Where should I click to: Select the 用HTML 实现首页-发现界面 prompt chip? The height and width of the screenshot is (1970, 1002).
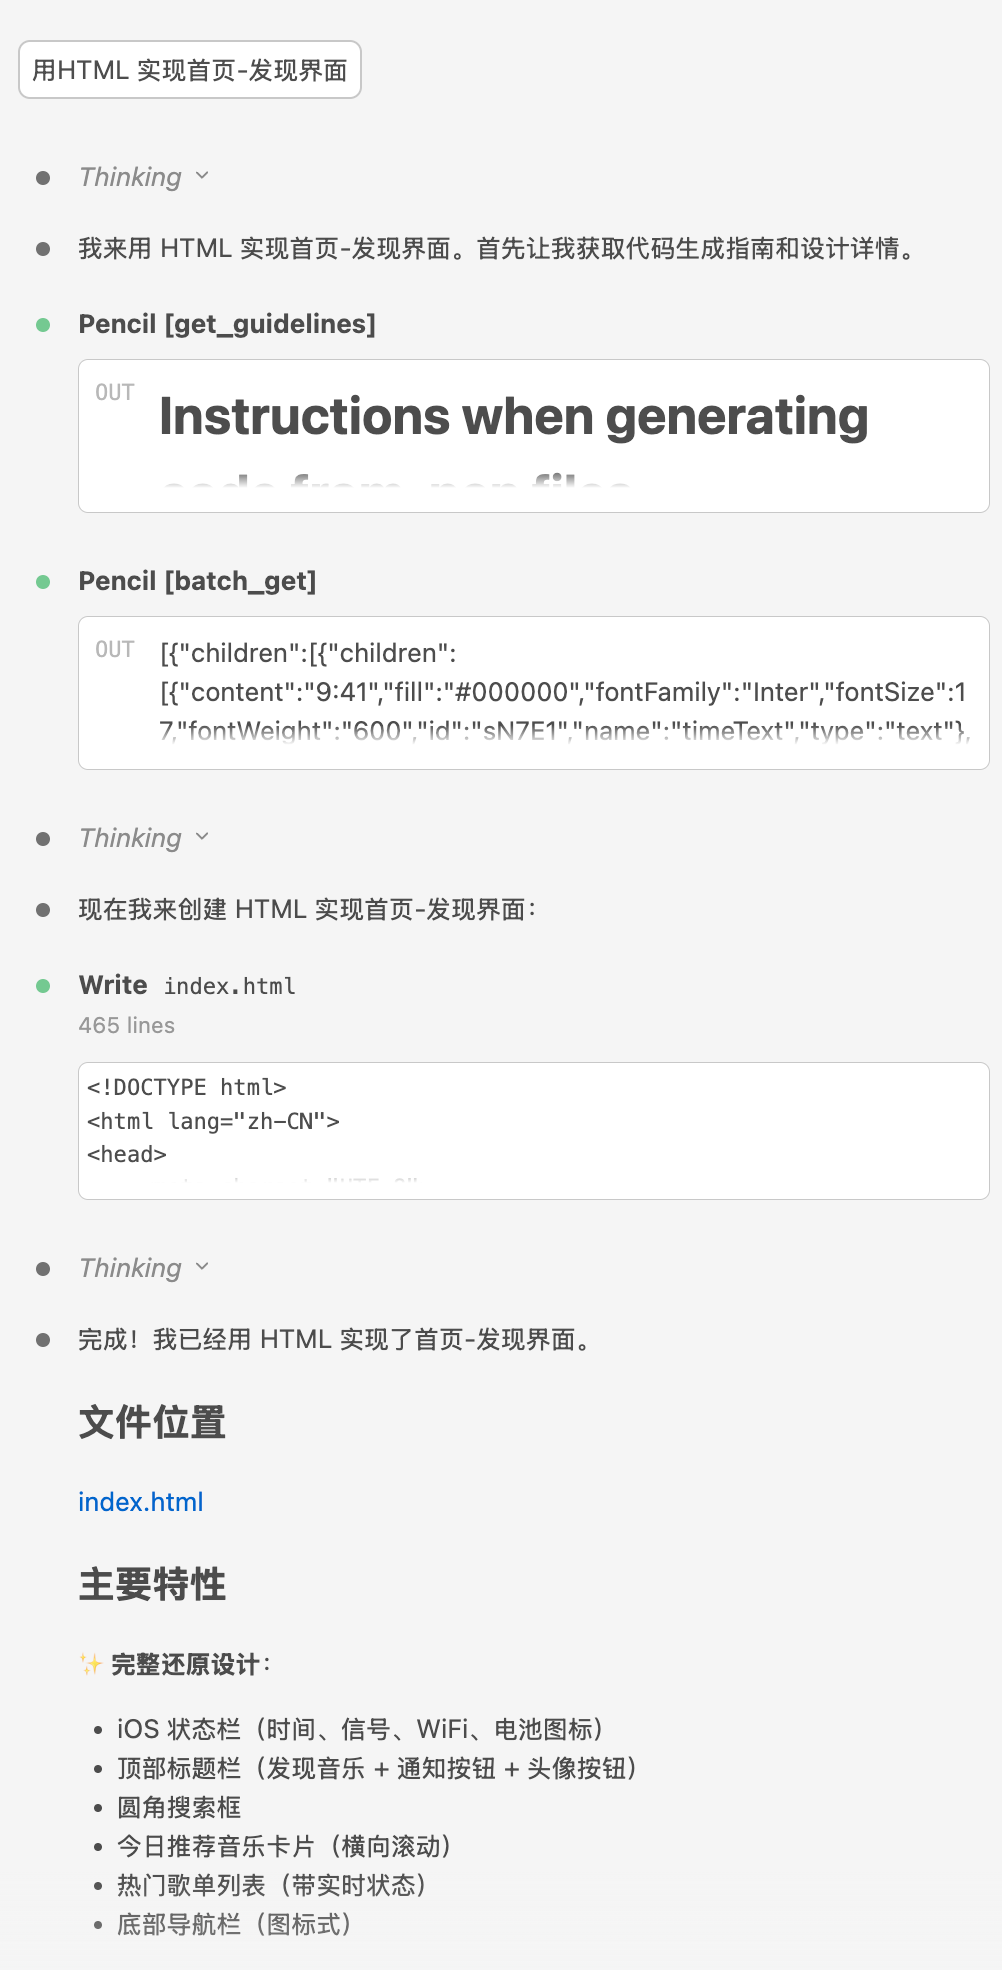[190, 69]
